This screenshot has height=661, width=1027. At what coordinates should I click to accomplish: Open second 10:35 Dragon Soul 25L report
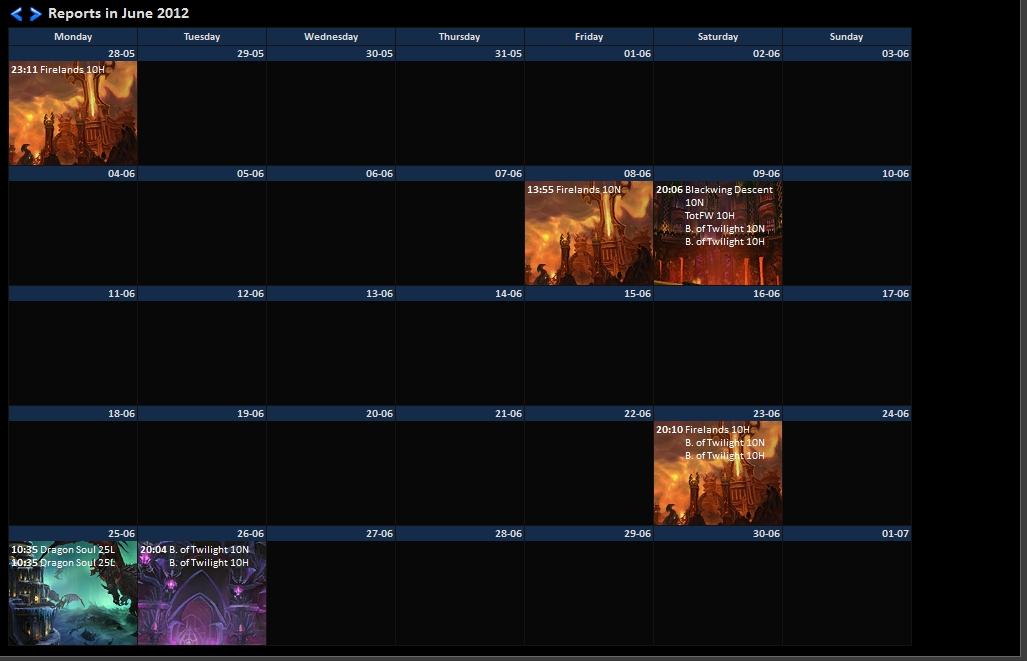coord(63,563)
